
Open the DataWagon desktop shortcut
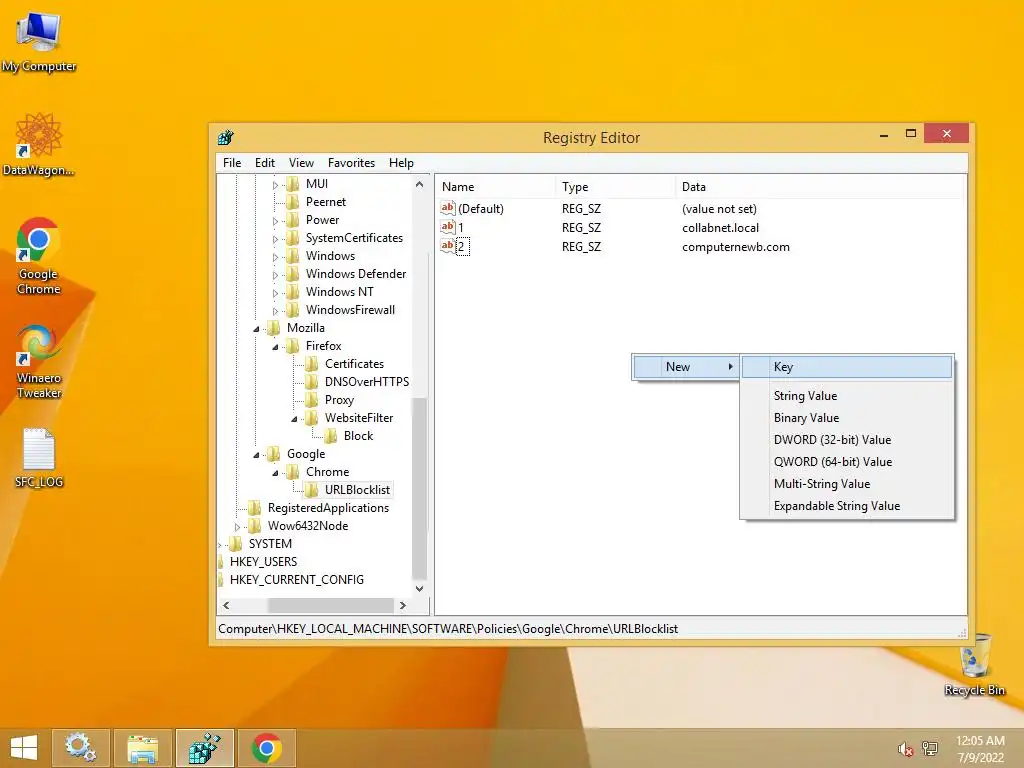coord(39,144)
